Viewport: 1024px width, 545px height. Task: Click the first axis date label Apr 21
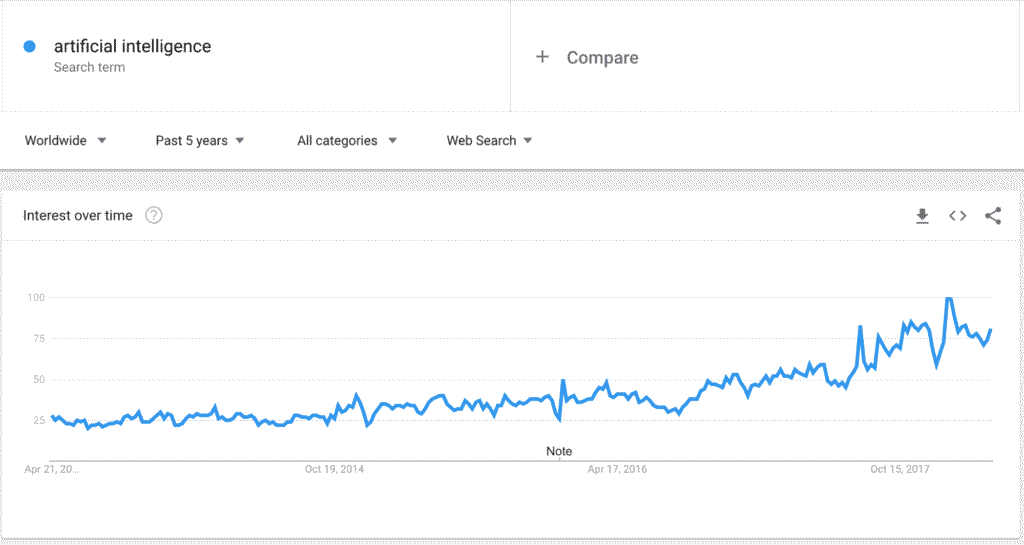tap(51, 468)
